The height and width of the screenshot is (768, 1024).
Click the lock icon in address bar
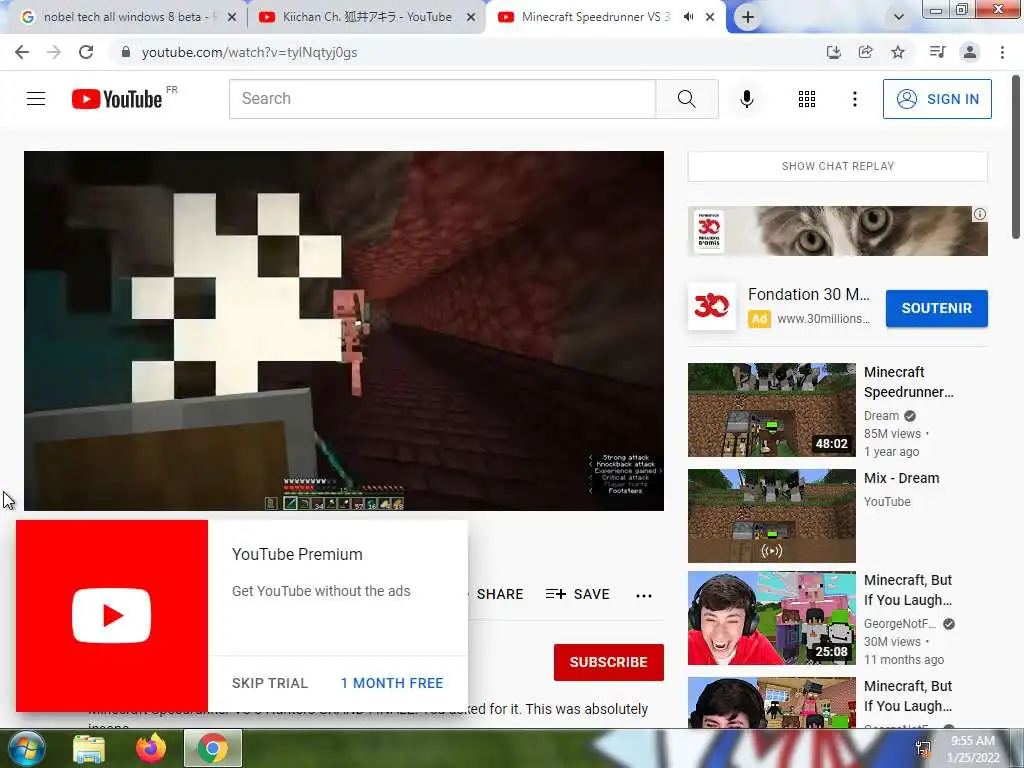click(126, 52)
